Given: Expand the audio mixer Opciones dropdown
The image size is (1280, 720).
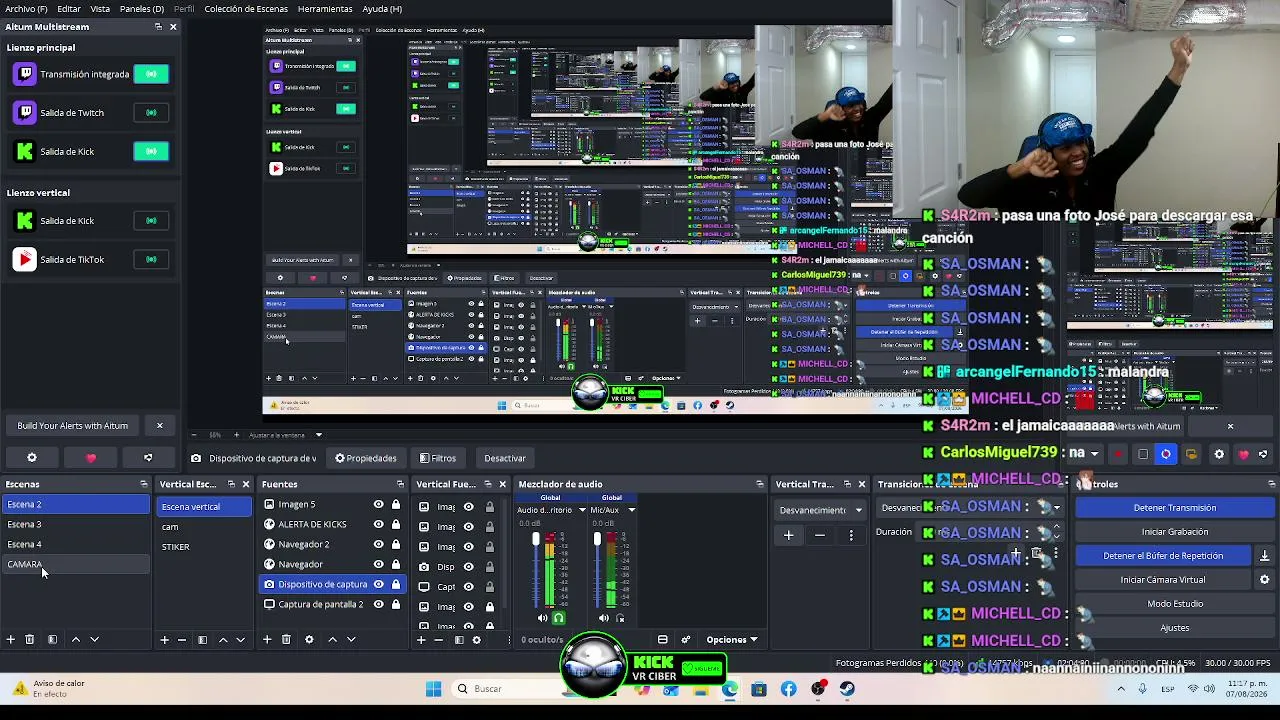Looking at the screenshot, I should click(x=732, y=640).
